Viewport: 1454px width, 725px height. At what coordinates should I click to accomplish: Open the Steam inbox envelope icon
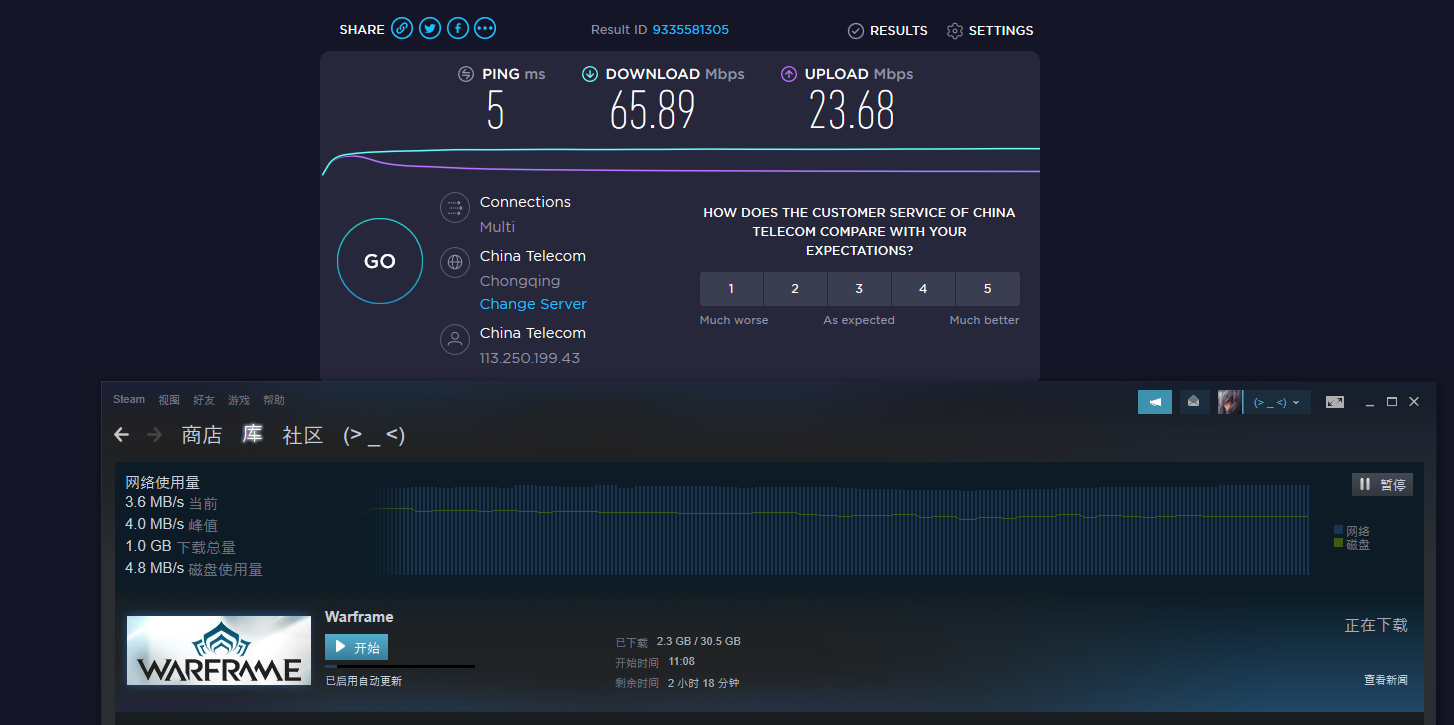[x=1193, y=402]
